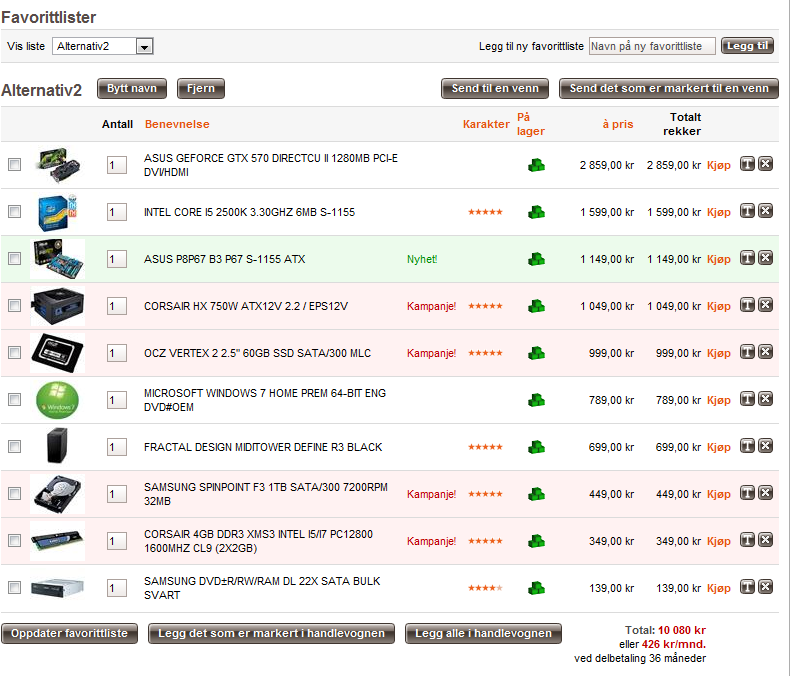Check the Samsung Spinpoint F3 checkbox
The image size is (790, 676).
pyautogui.click(x=15, y=494)
